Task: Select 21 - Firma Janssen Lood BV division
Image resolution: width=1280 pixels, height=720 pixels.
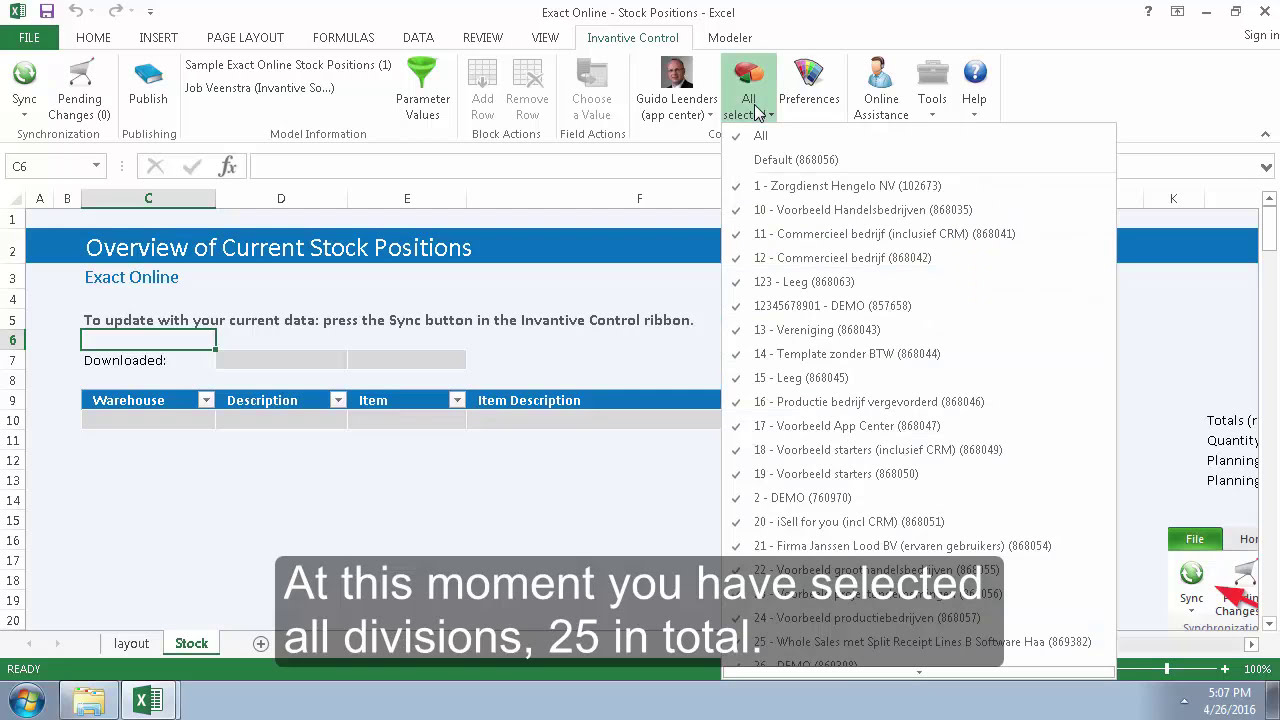Action: pyautogui.click(x=918, y=546)
